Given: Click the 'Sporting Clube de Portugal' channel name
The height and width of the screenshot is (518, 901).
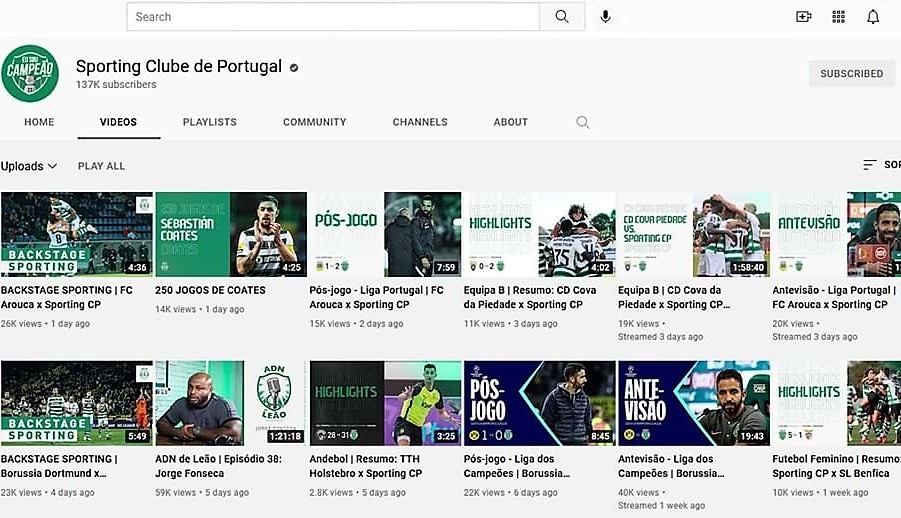Looking at the screenshot, I should [179, 67].
